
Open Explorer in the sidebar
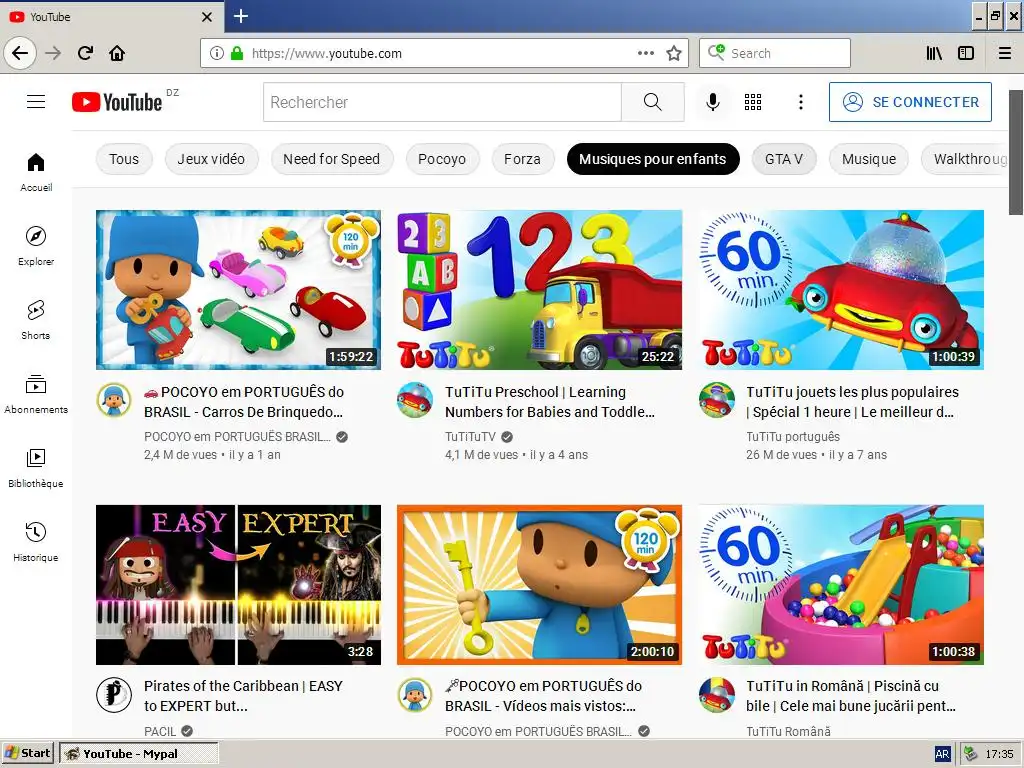click(x=36, y=246)
